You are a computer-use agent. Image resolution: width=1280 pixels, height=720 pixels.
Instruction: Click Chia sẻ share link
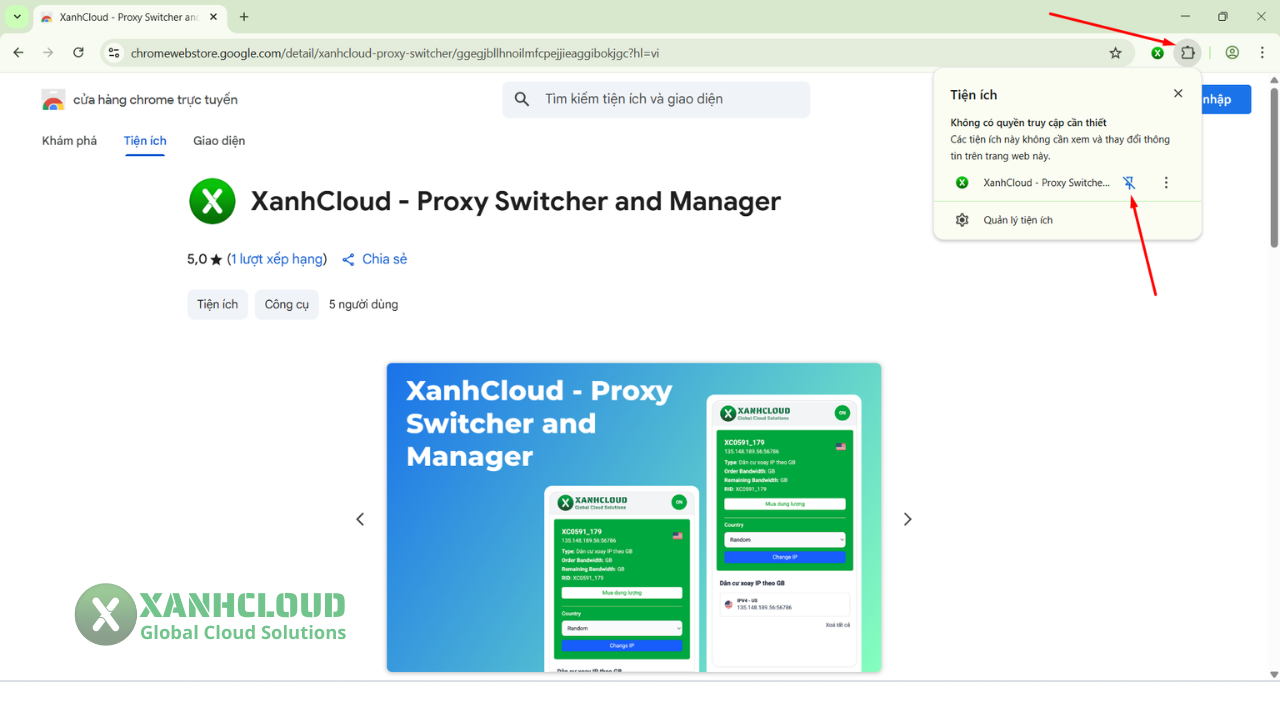[384, 259]
